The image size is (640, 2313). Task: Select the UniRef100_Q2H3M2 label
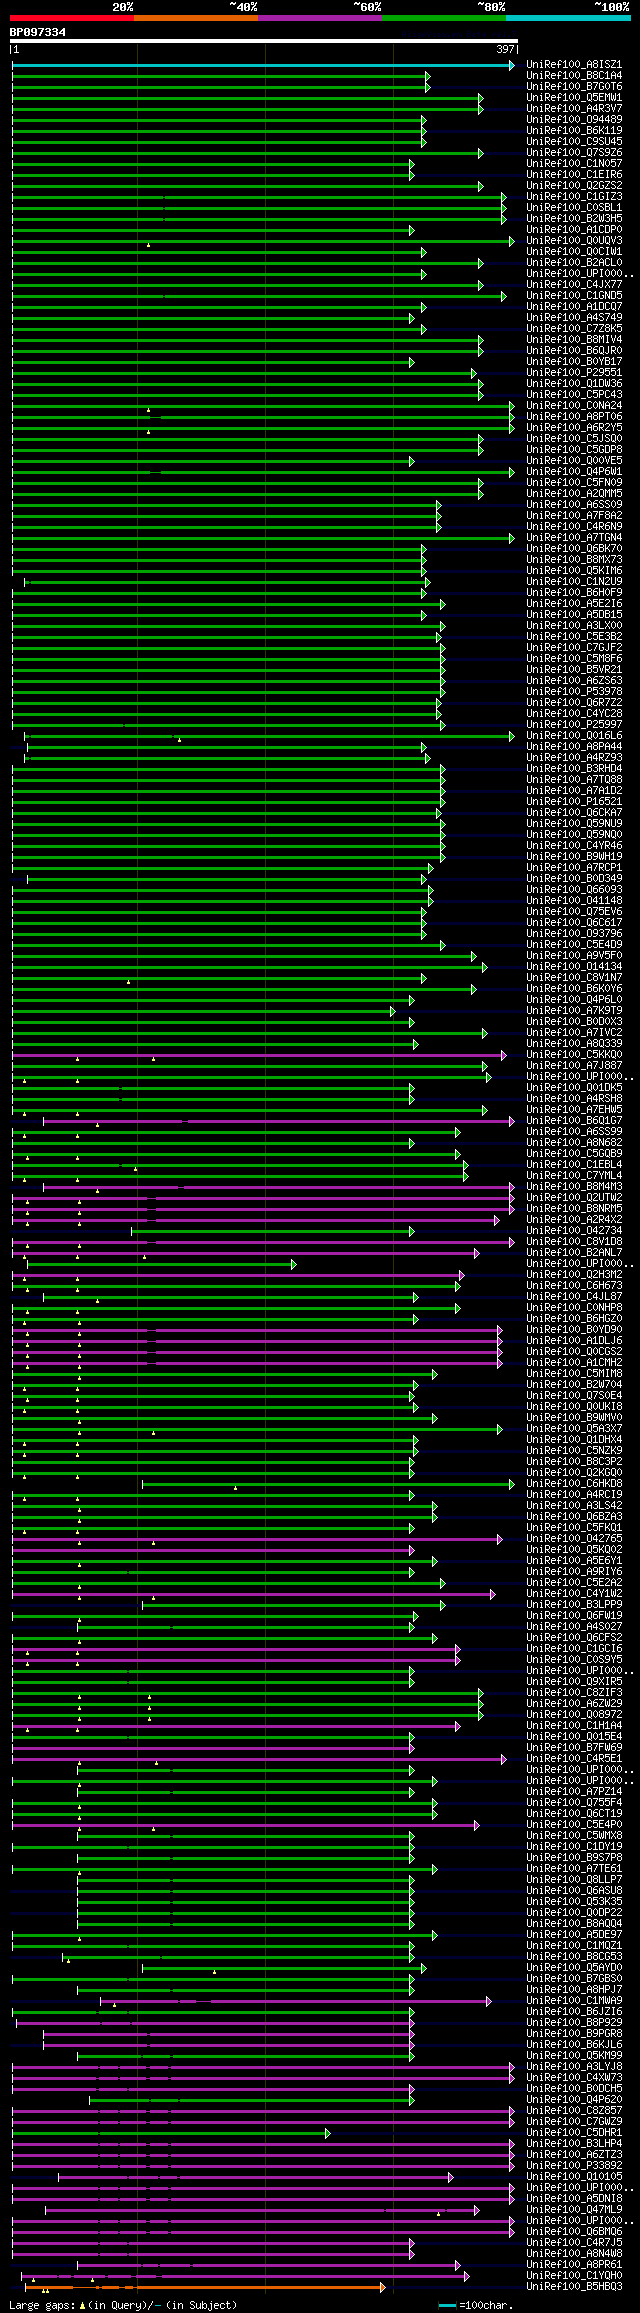574,1275
